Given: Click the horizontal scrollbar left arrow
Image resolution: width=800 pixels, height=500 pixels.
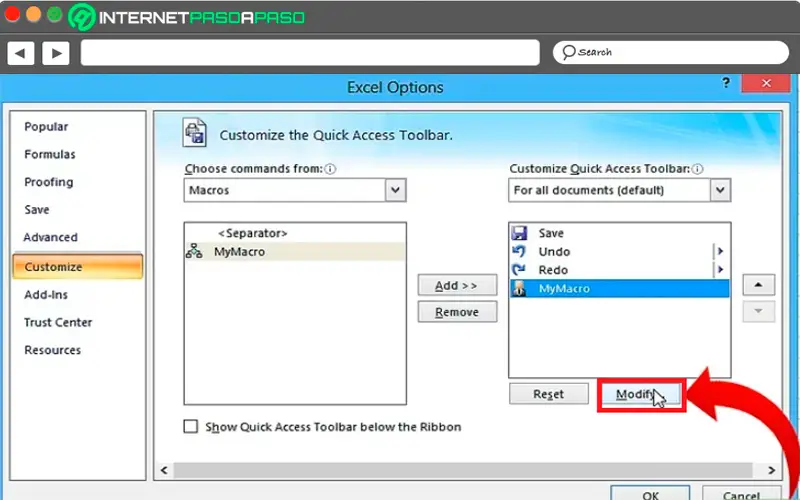Looking at the screenshot, I should (164, 470).
